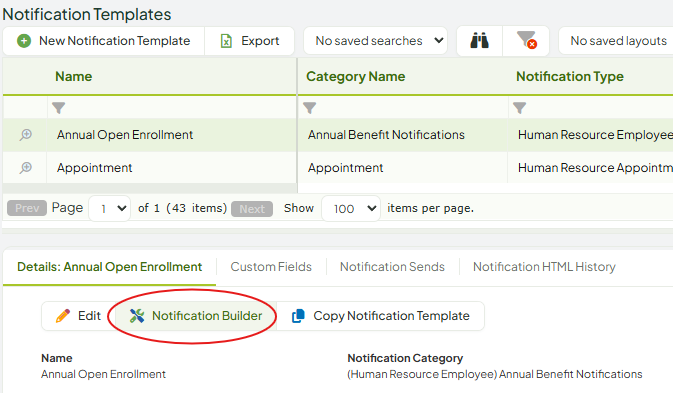Click the Annual Benefit Notifications category cell
The width and height of the screenshot is (673, 393).
pos(403,135)
